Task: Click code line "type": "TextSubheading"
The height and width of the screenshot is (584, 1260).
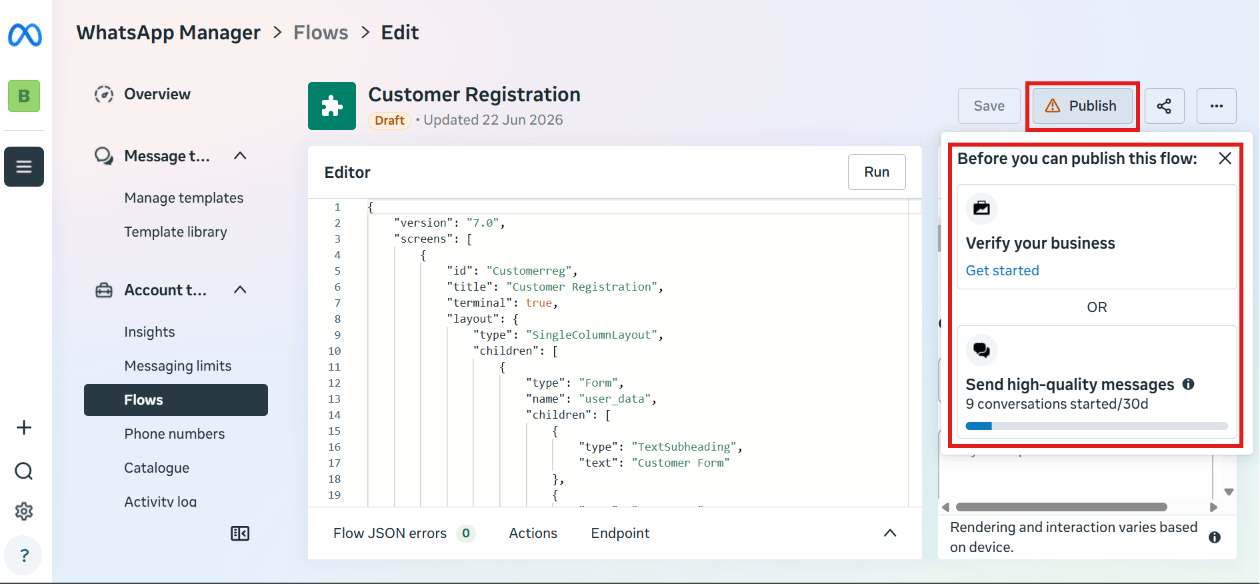Action: tap(660, 447)
